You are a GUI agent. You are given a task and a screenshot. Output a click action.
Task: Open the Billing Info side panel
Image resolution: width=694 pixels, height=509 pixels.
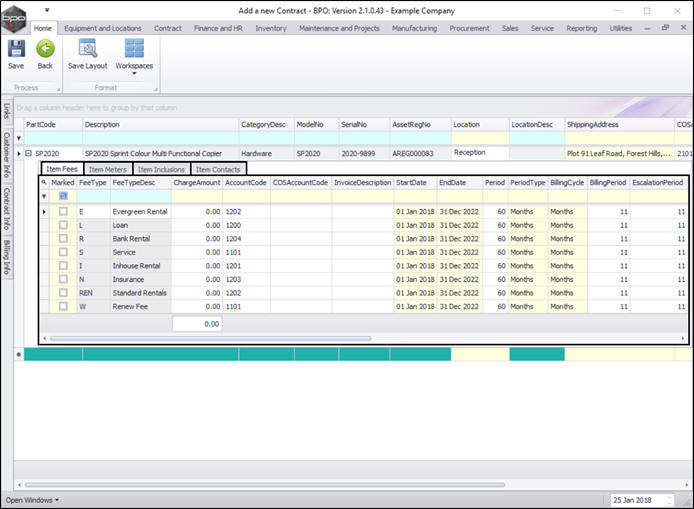[7, 257]
